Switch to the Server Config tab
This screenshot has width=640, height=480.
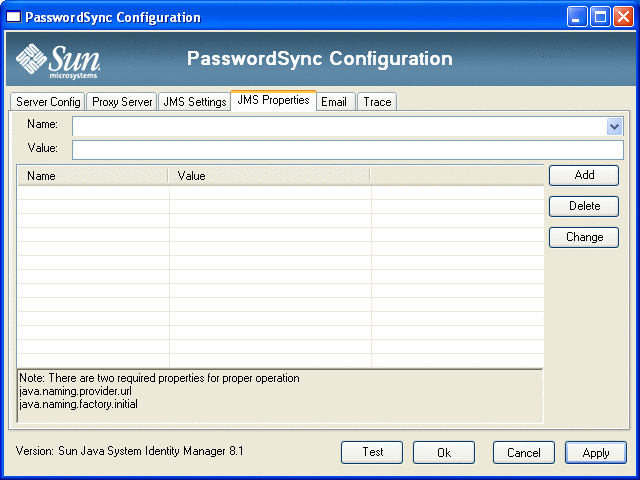48,102
